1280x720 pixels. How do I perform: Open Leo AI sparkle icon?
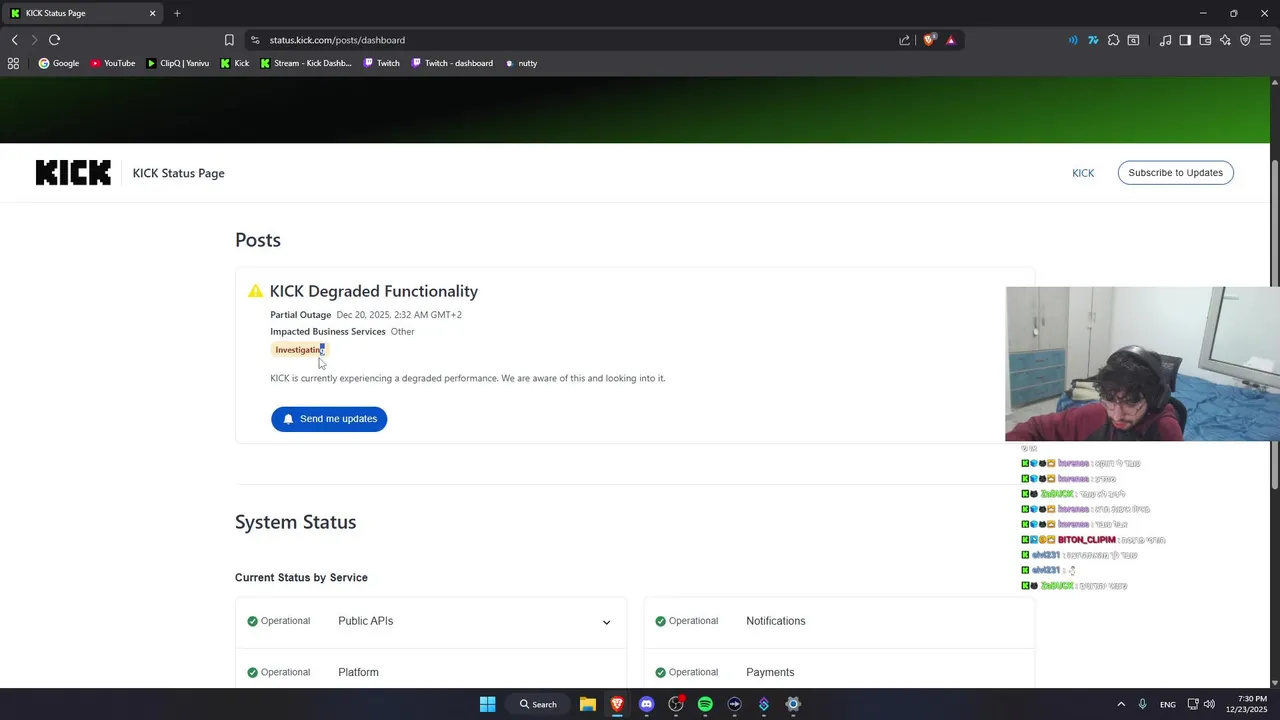click(1225, 40)
